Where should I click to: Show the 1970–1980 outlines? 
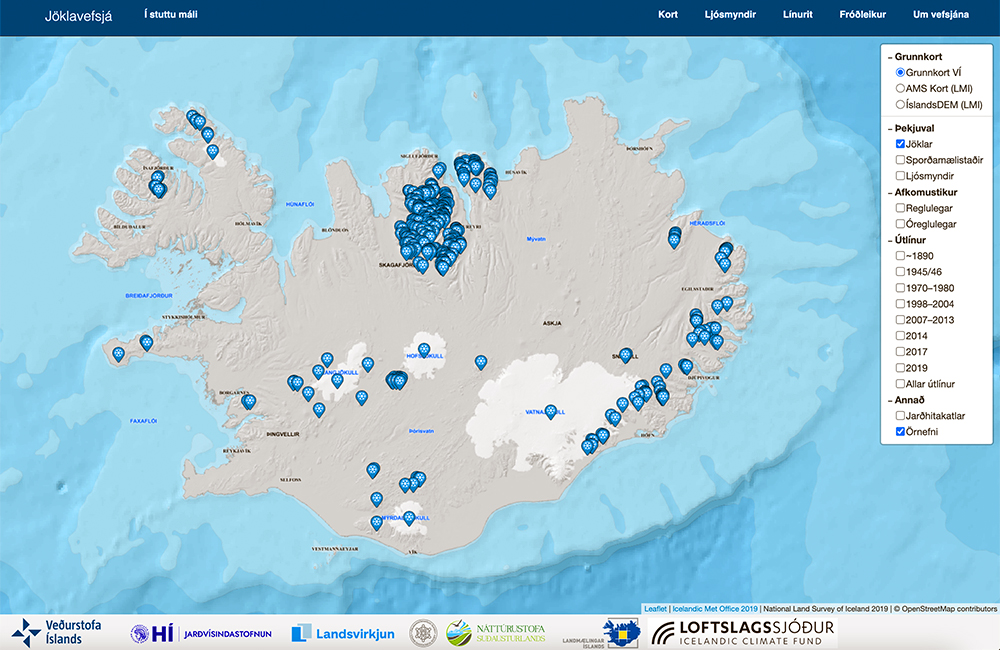(x=900, y=288)
